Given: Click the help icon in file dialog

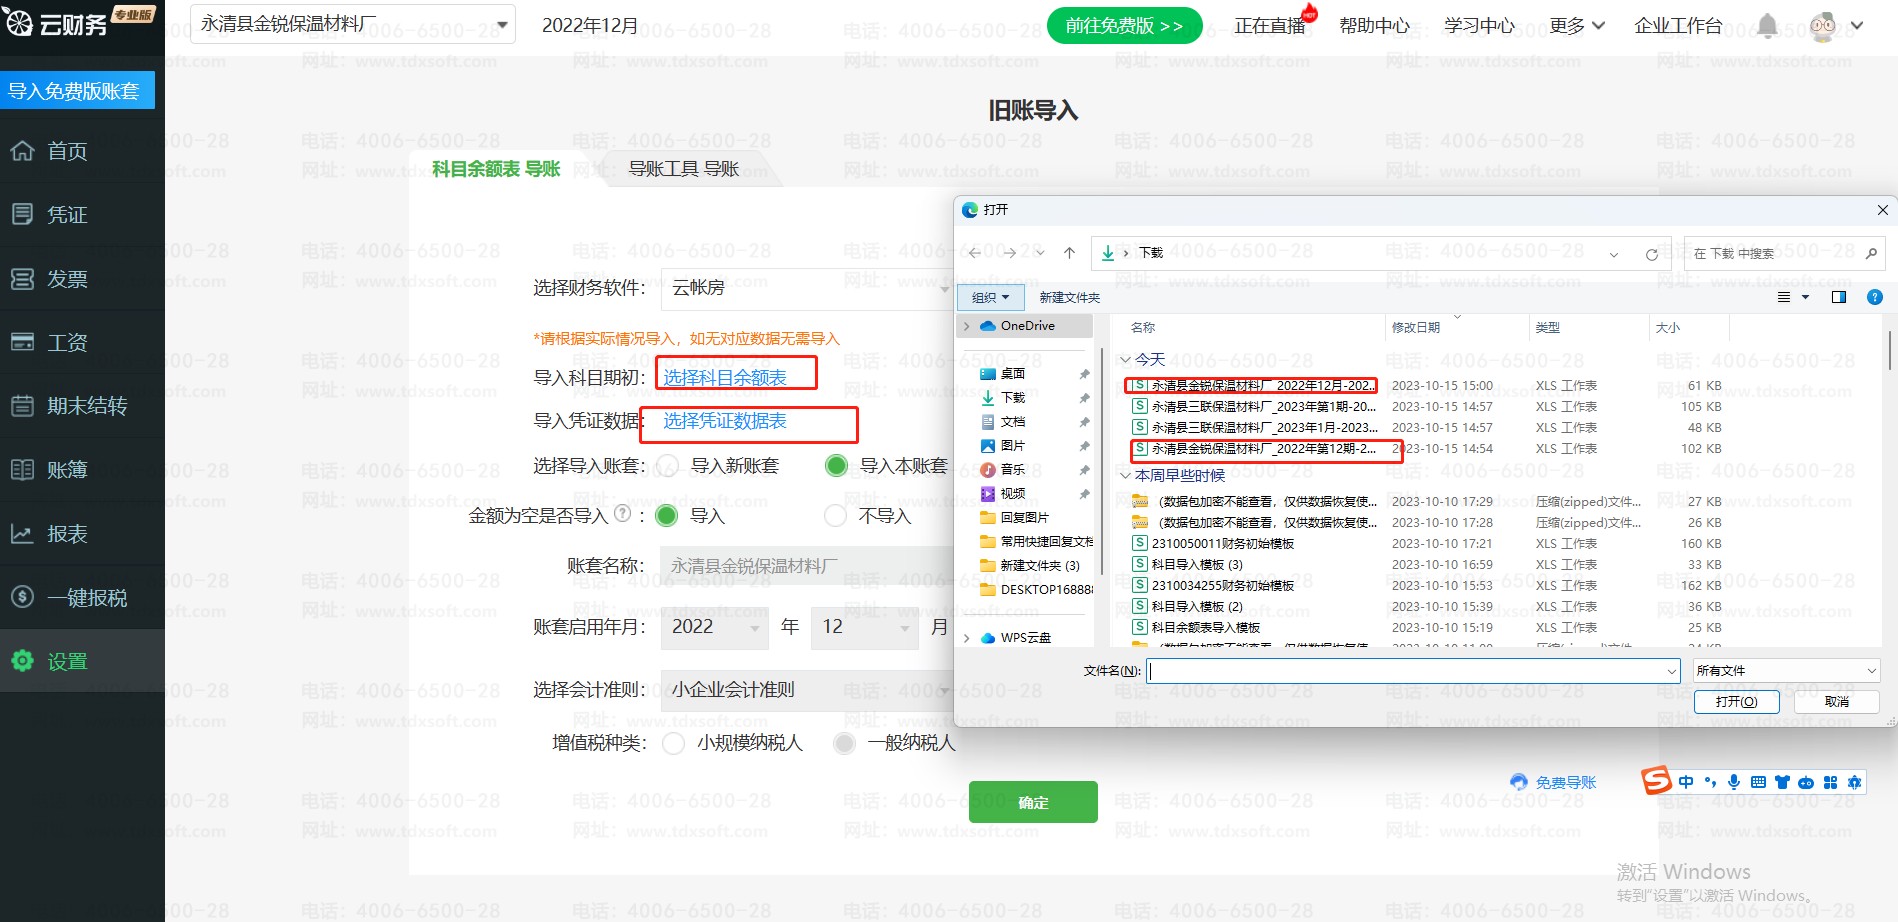Looking at the screenshot, I should [1874, 297].
